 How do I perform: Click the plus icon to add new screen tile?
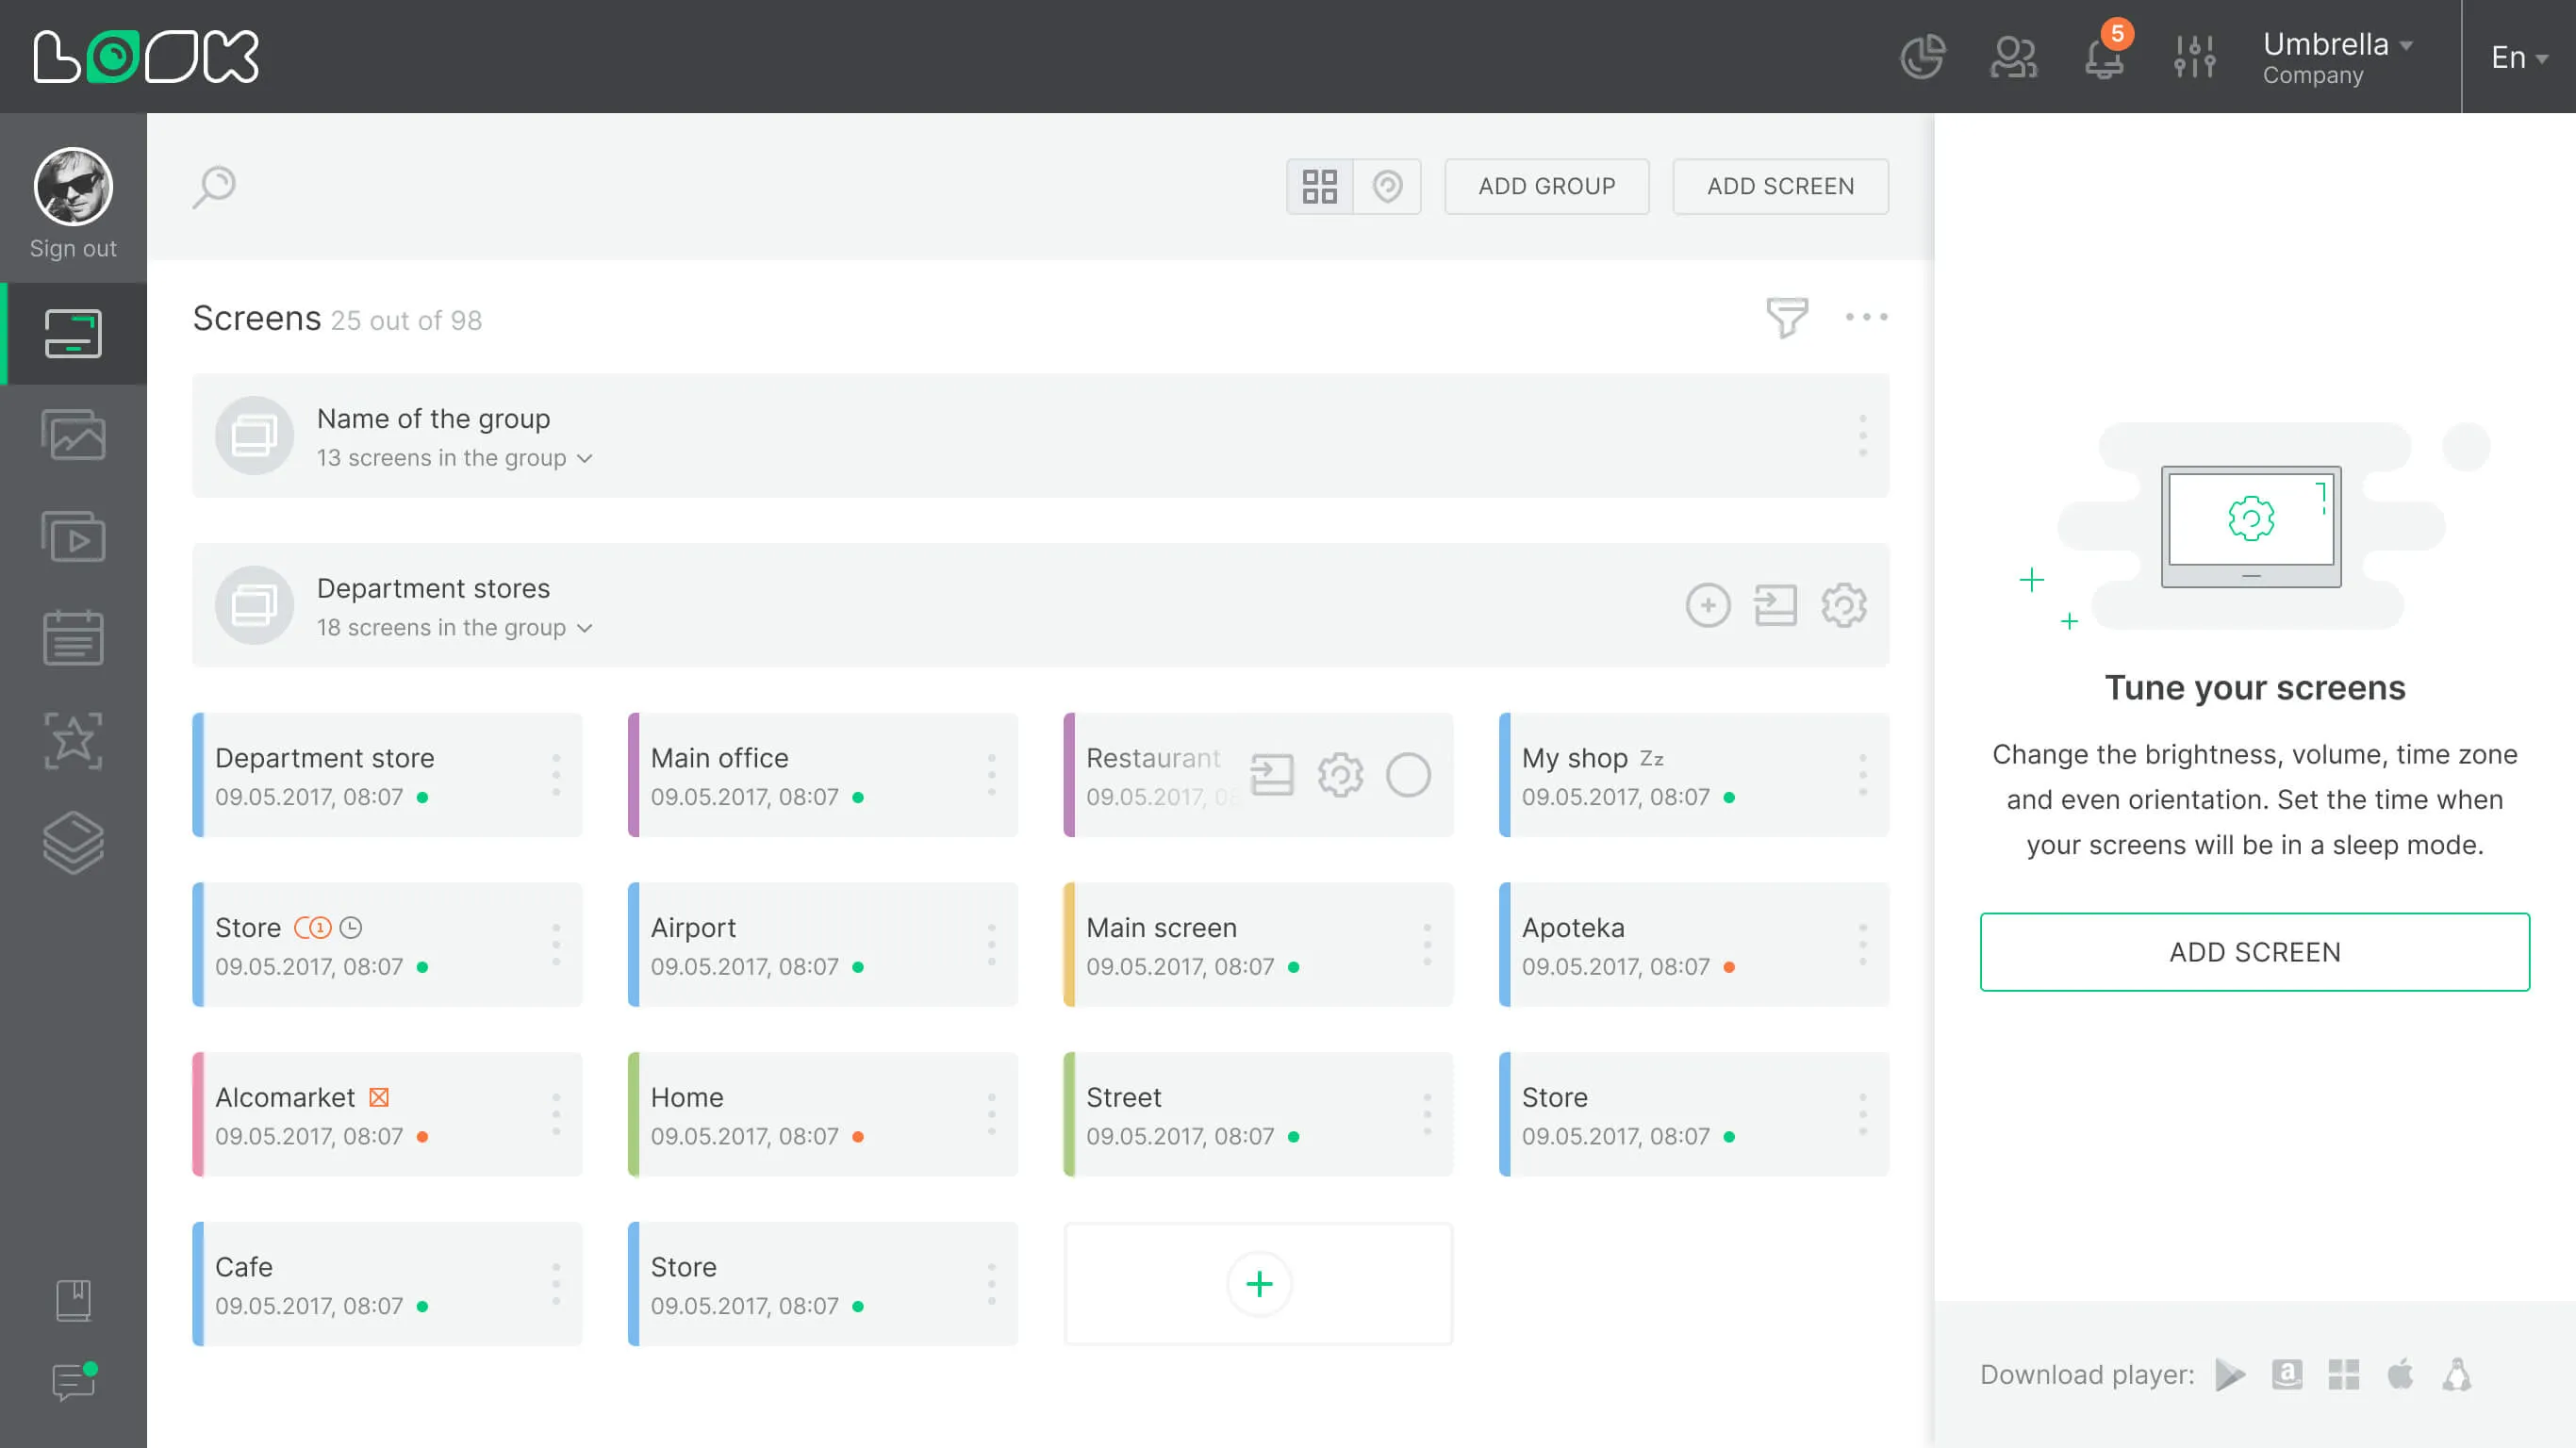1262,1284
